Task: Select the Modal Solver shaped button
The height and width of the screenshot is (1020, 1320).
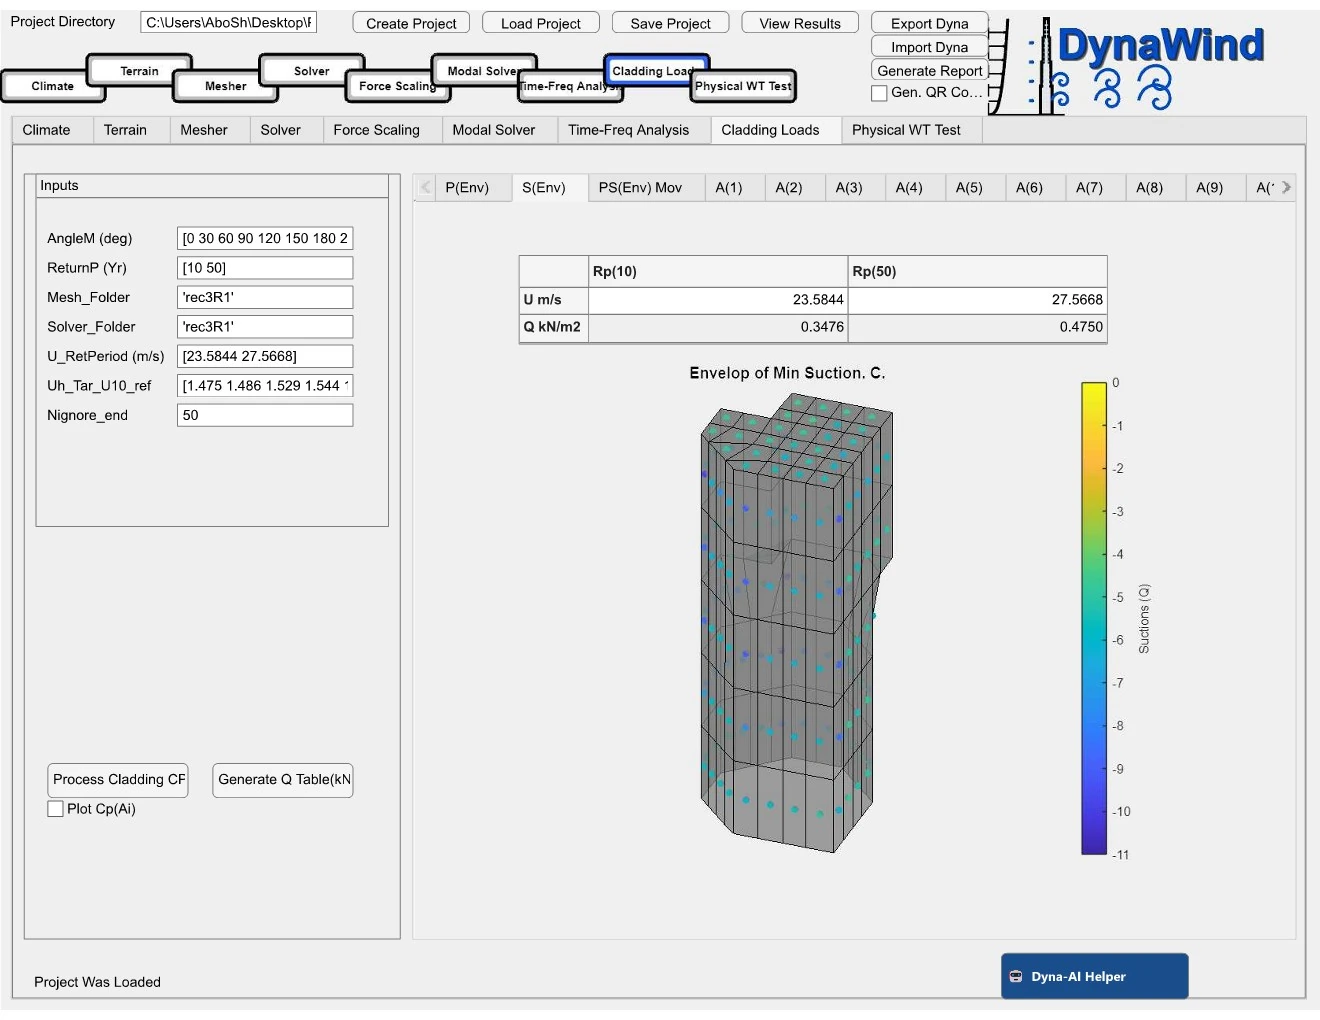Action: pyautogui.click(x=484, y=71)
